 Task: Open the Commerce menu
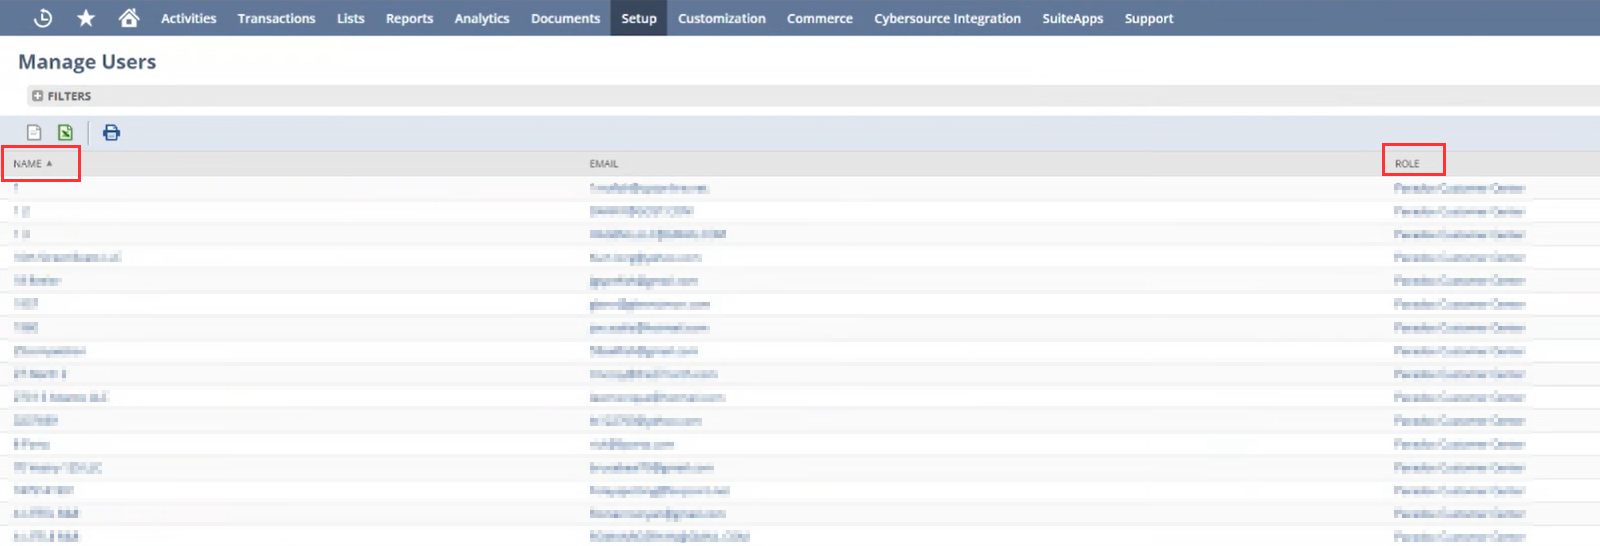tap(820, 18)
